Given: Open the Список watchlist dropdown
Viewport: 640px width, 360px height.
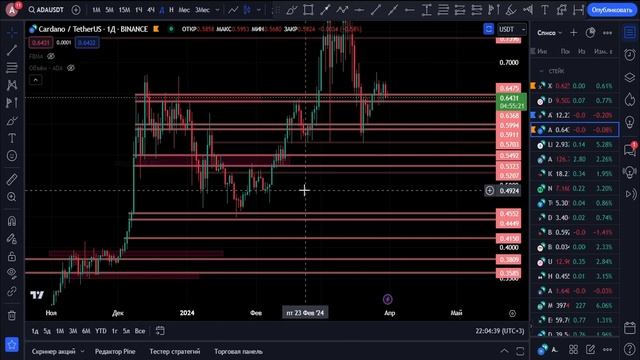Looking at the screenshot, I should click(x=549, y=33).
